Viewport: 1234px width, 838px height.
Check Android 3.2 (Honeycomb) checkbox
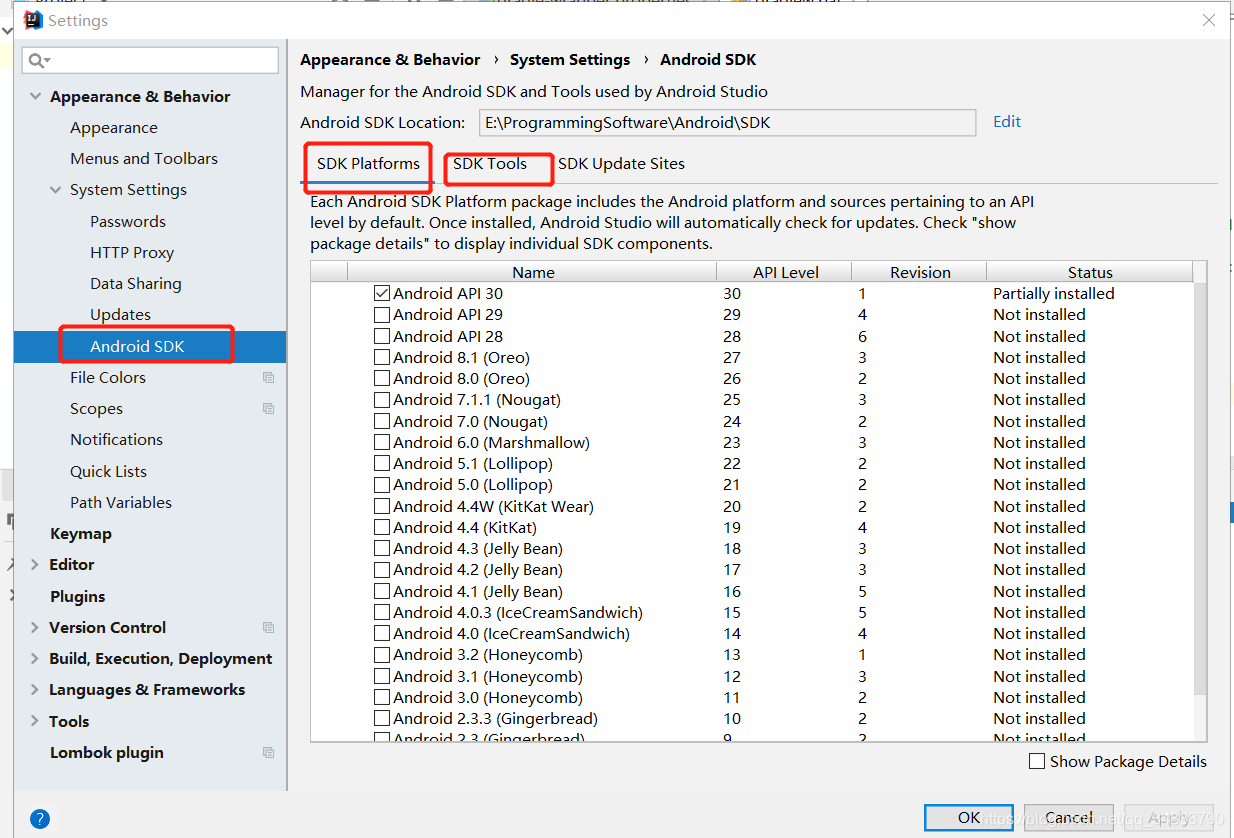[381, 655]
